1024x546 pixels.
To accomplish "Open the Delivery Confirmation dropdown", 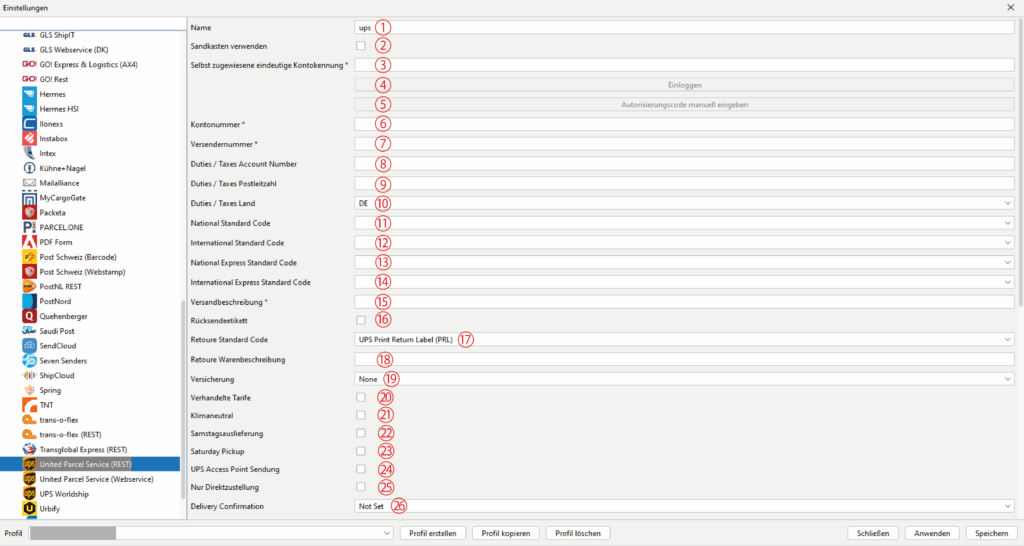I will pos(684,506).
